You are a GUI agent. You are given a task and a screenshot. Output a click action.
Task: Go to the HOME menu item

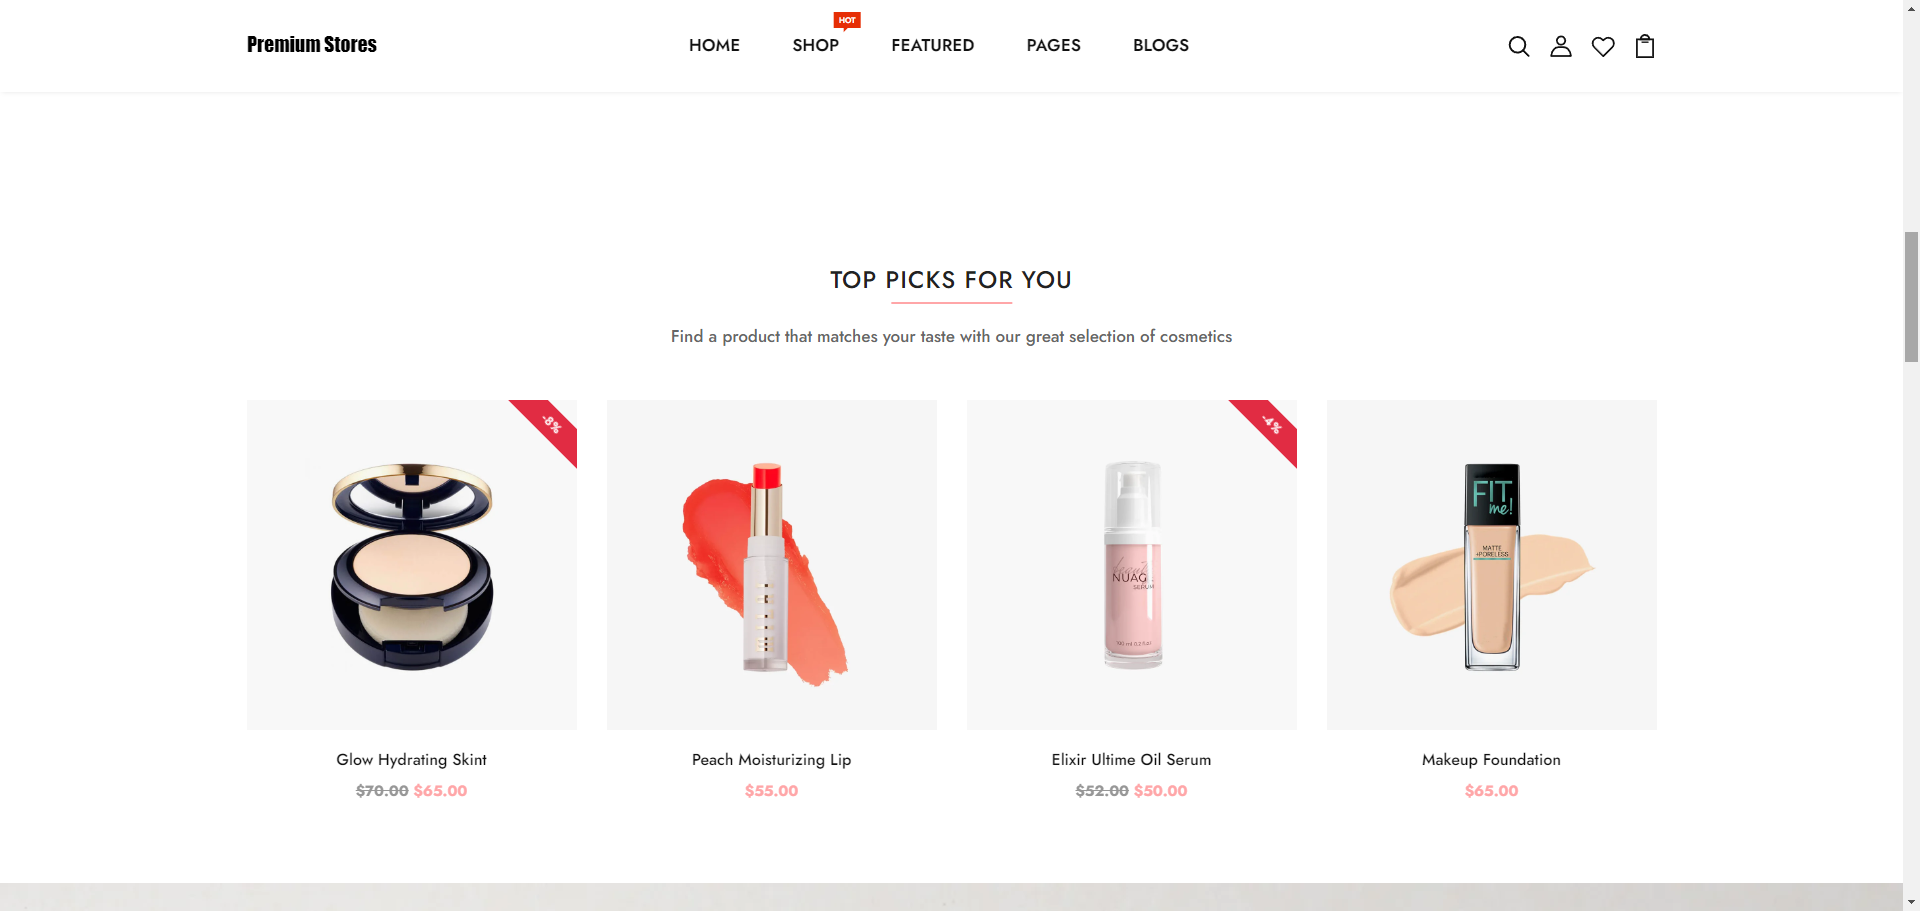[714, 46]
